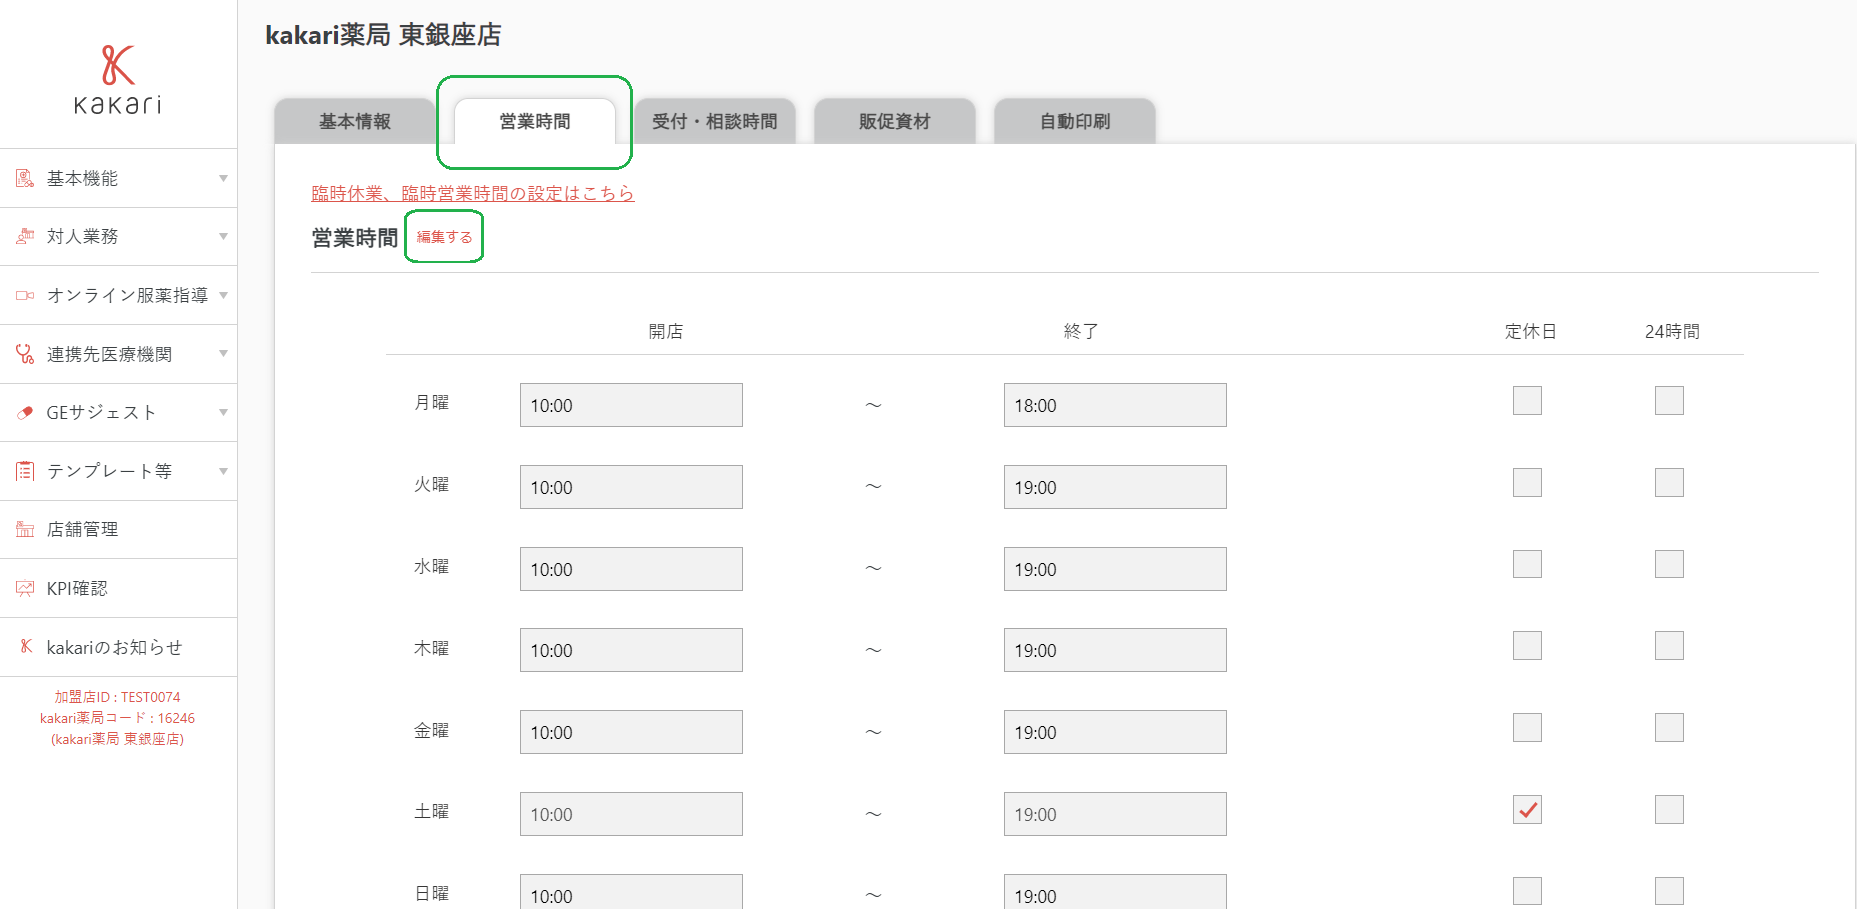This screenshot has width=1857, height=918.
Task: Click the 定休日 column header
Action: [x=1530, y=331]
